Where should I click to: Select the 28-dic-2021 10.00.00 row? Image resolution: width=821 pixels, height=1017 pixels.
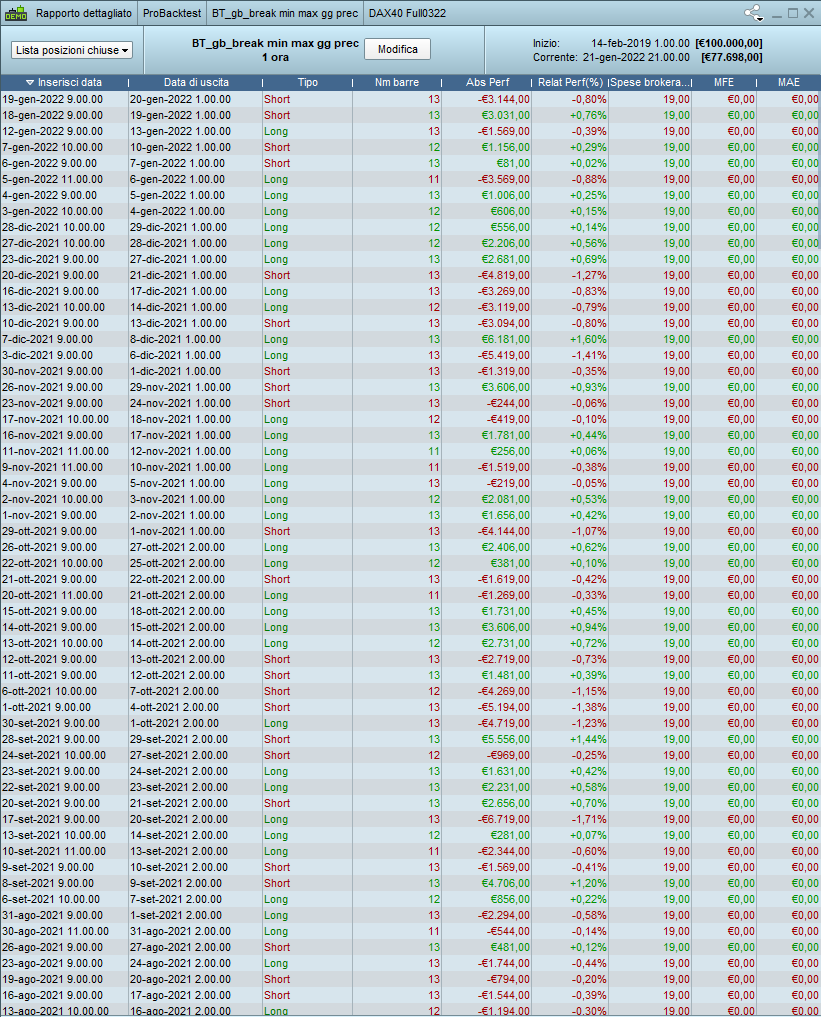click(x=410, y=228)
